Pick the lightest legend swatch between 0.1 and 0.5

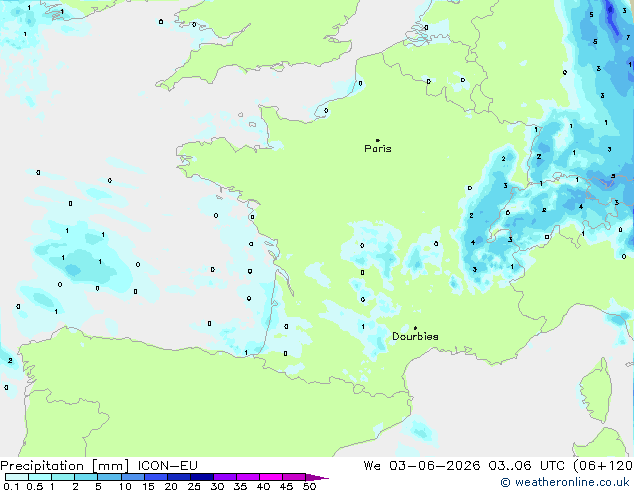pyautogui.click(x=17, y=477)
